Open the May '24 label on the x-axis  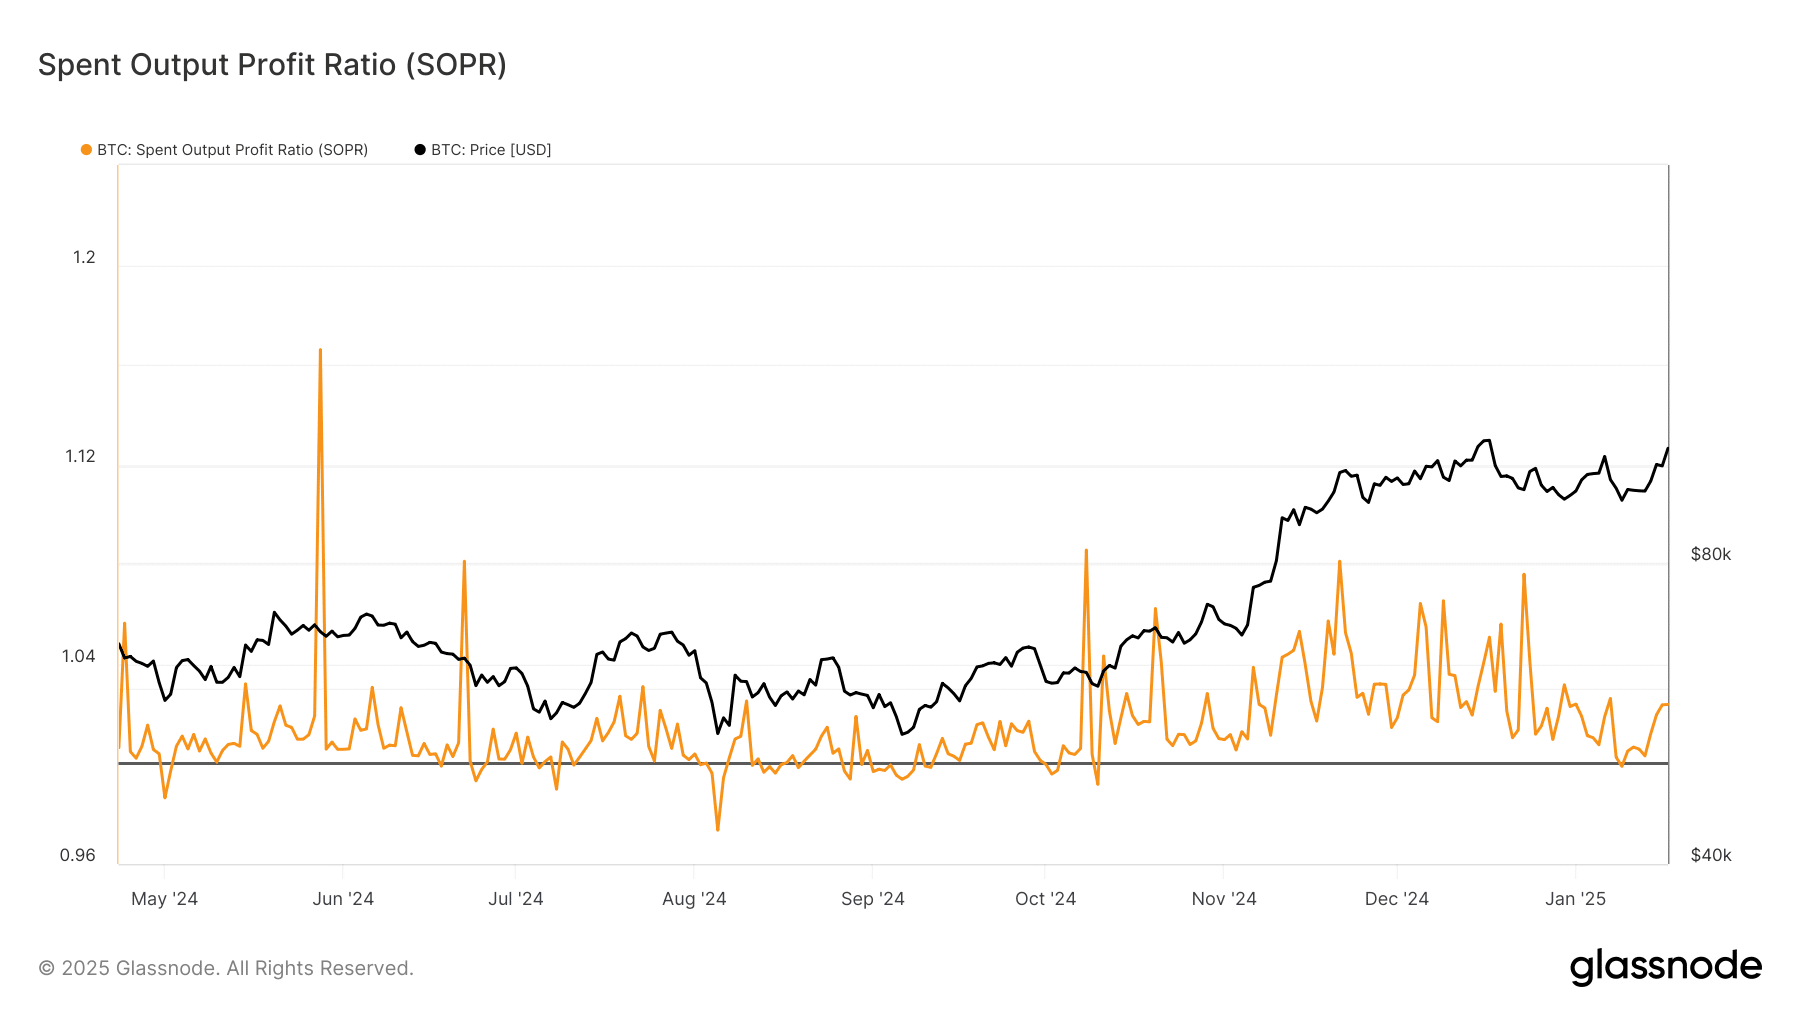click(x=166, y=898)
